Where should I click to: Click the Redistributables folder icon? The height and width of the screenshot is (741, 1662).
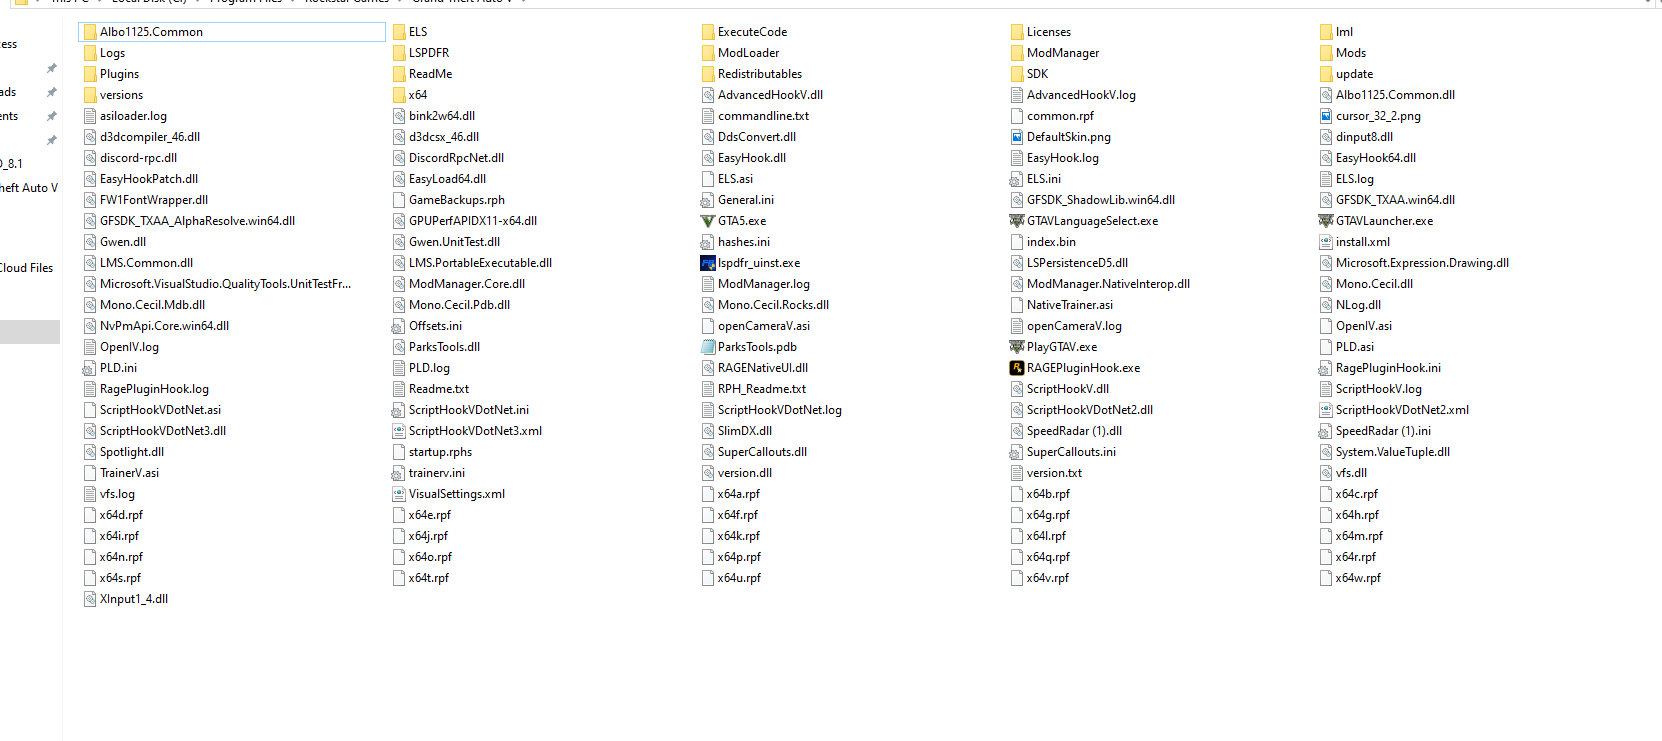708,74
